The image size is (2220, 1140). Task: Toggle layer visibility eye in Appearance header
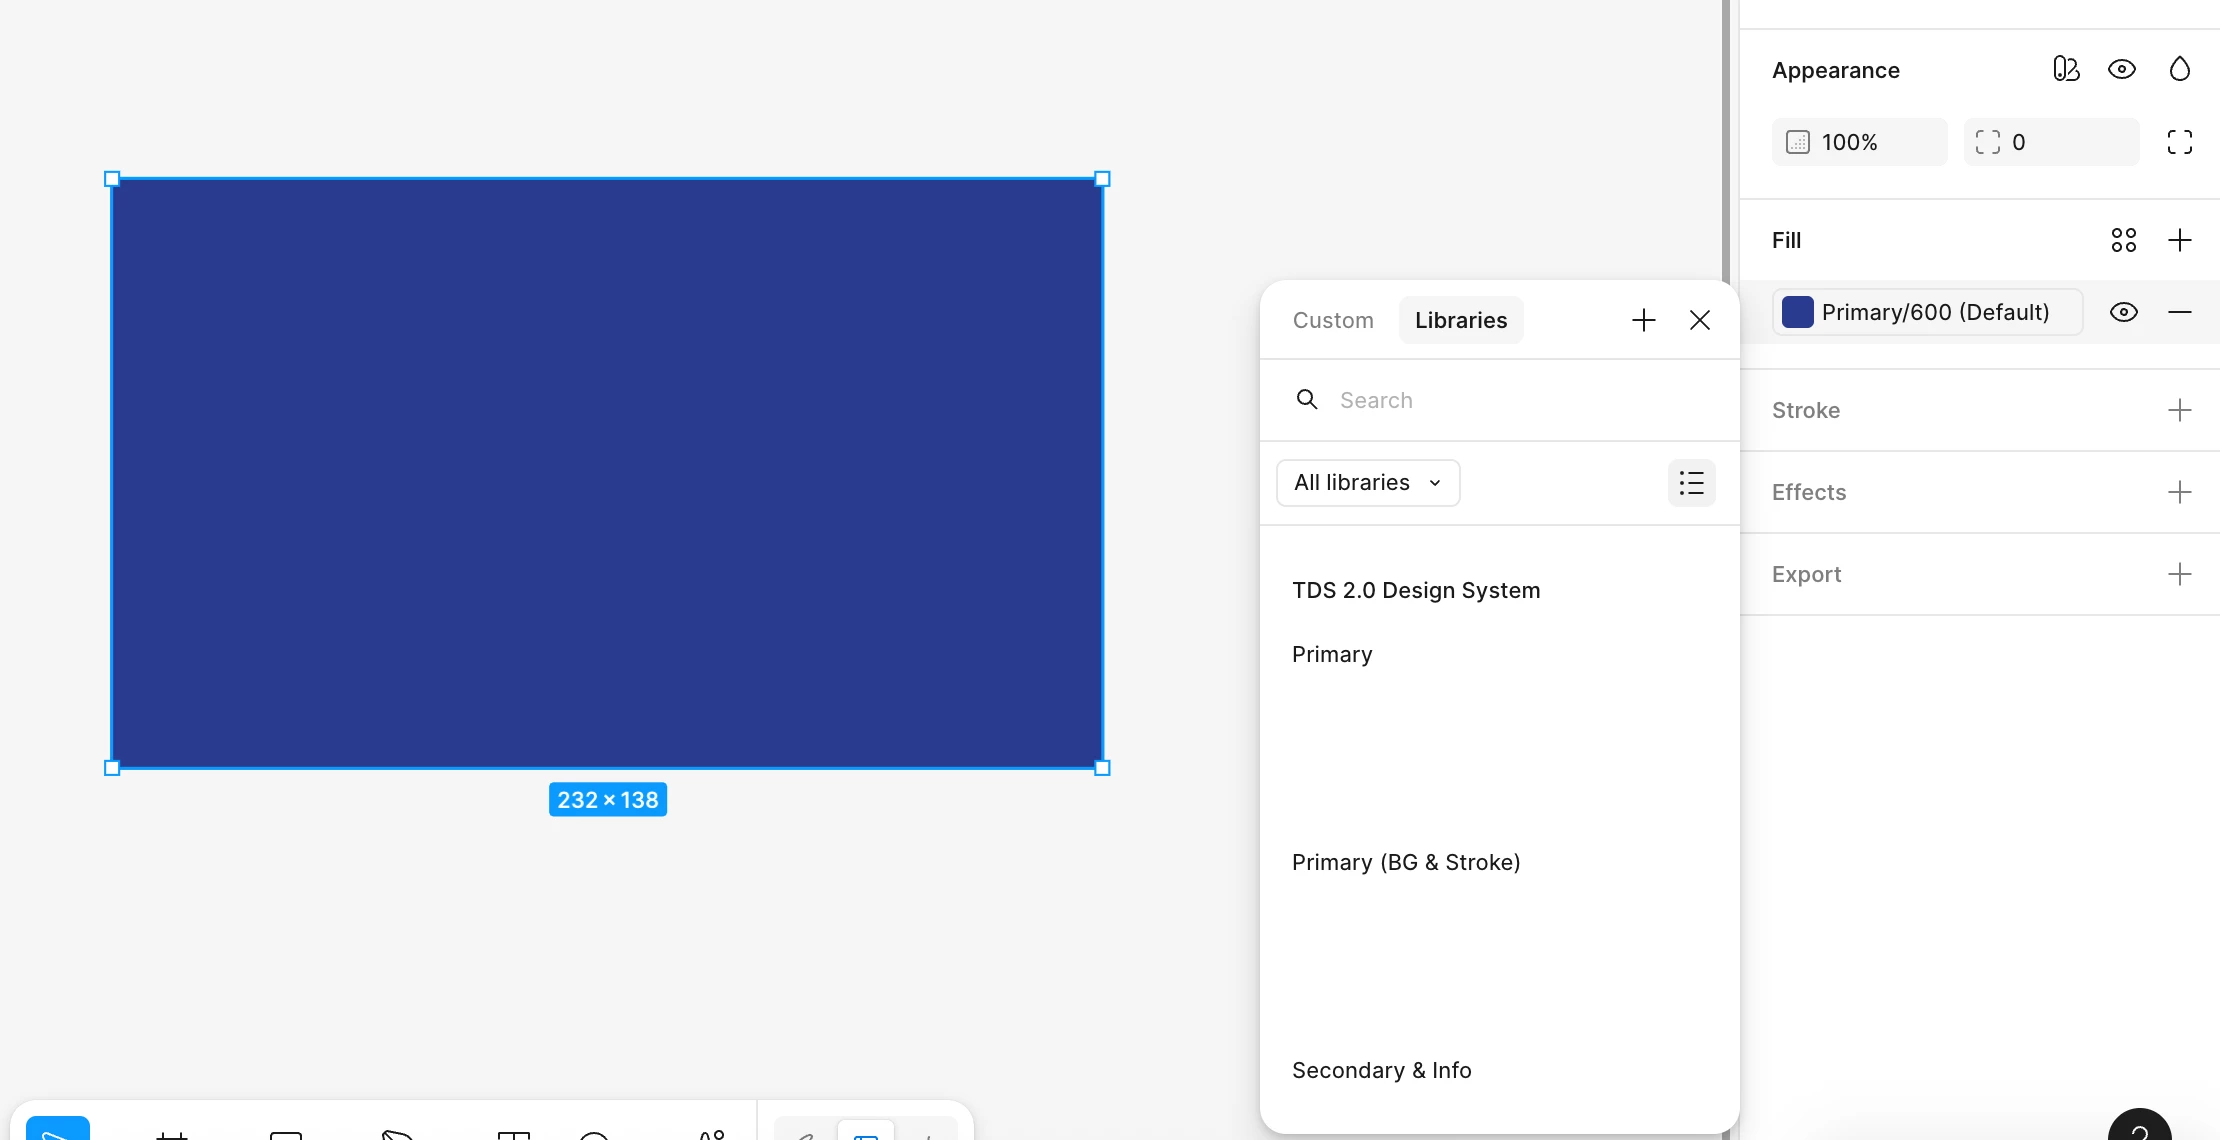coord(2122,69)
